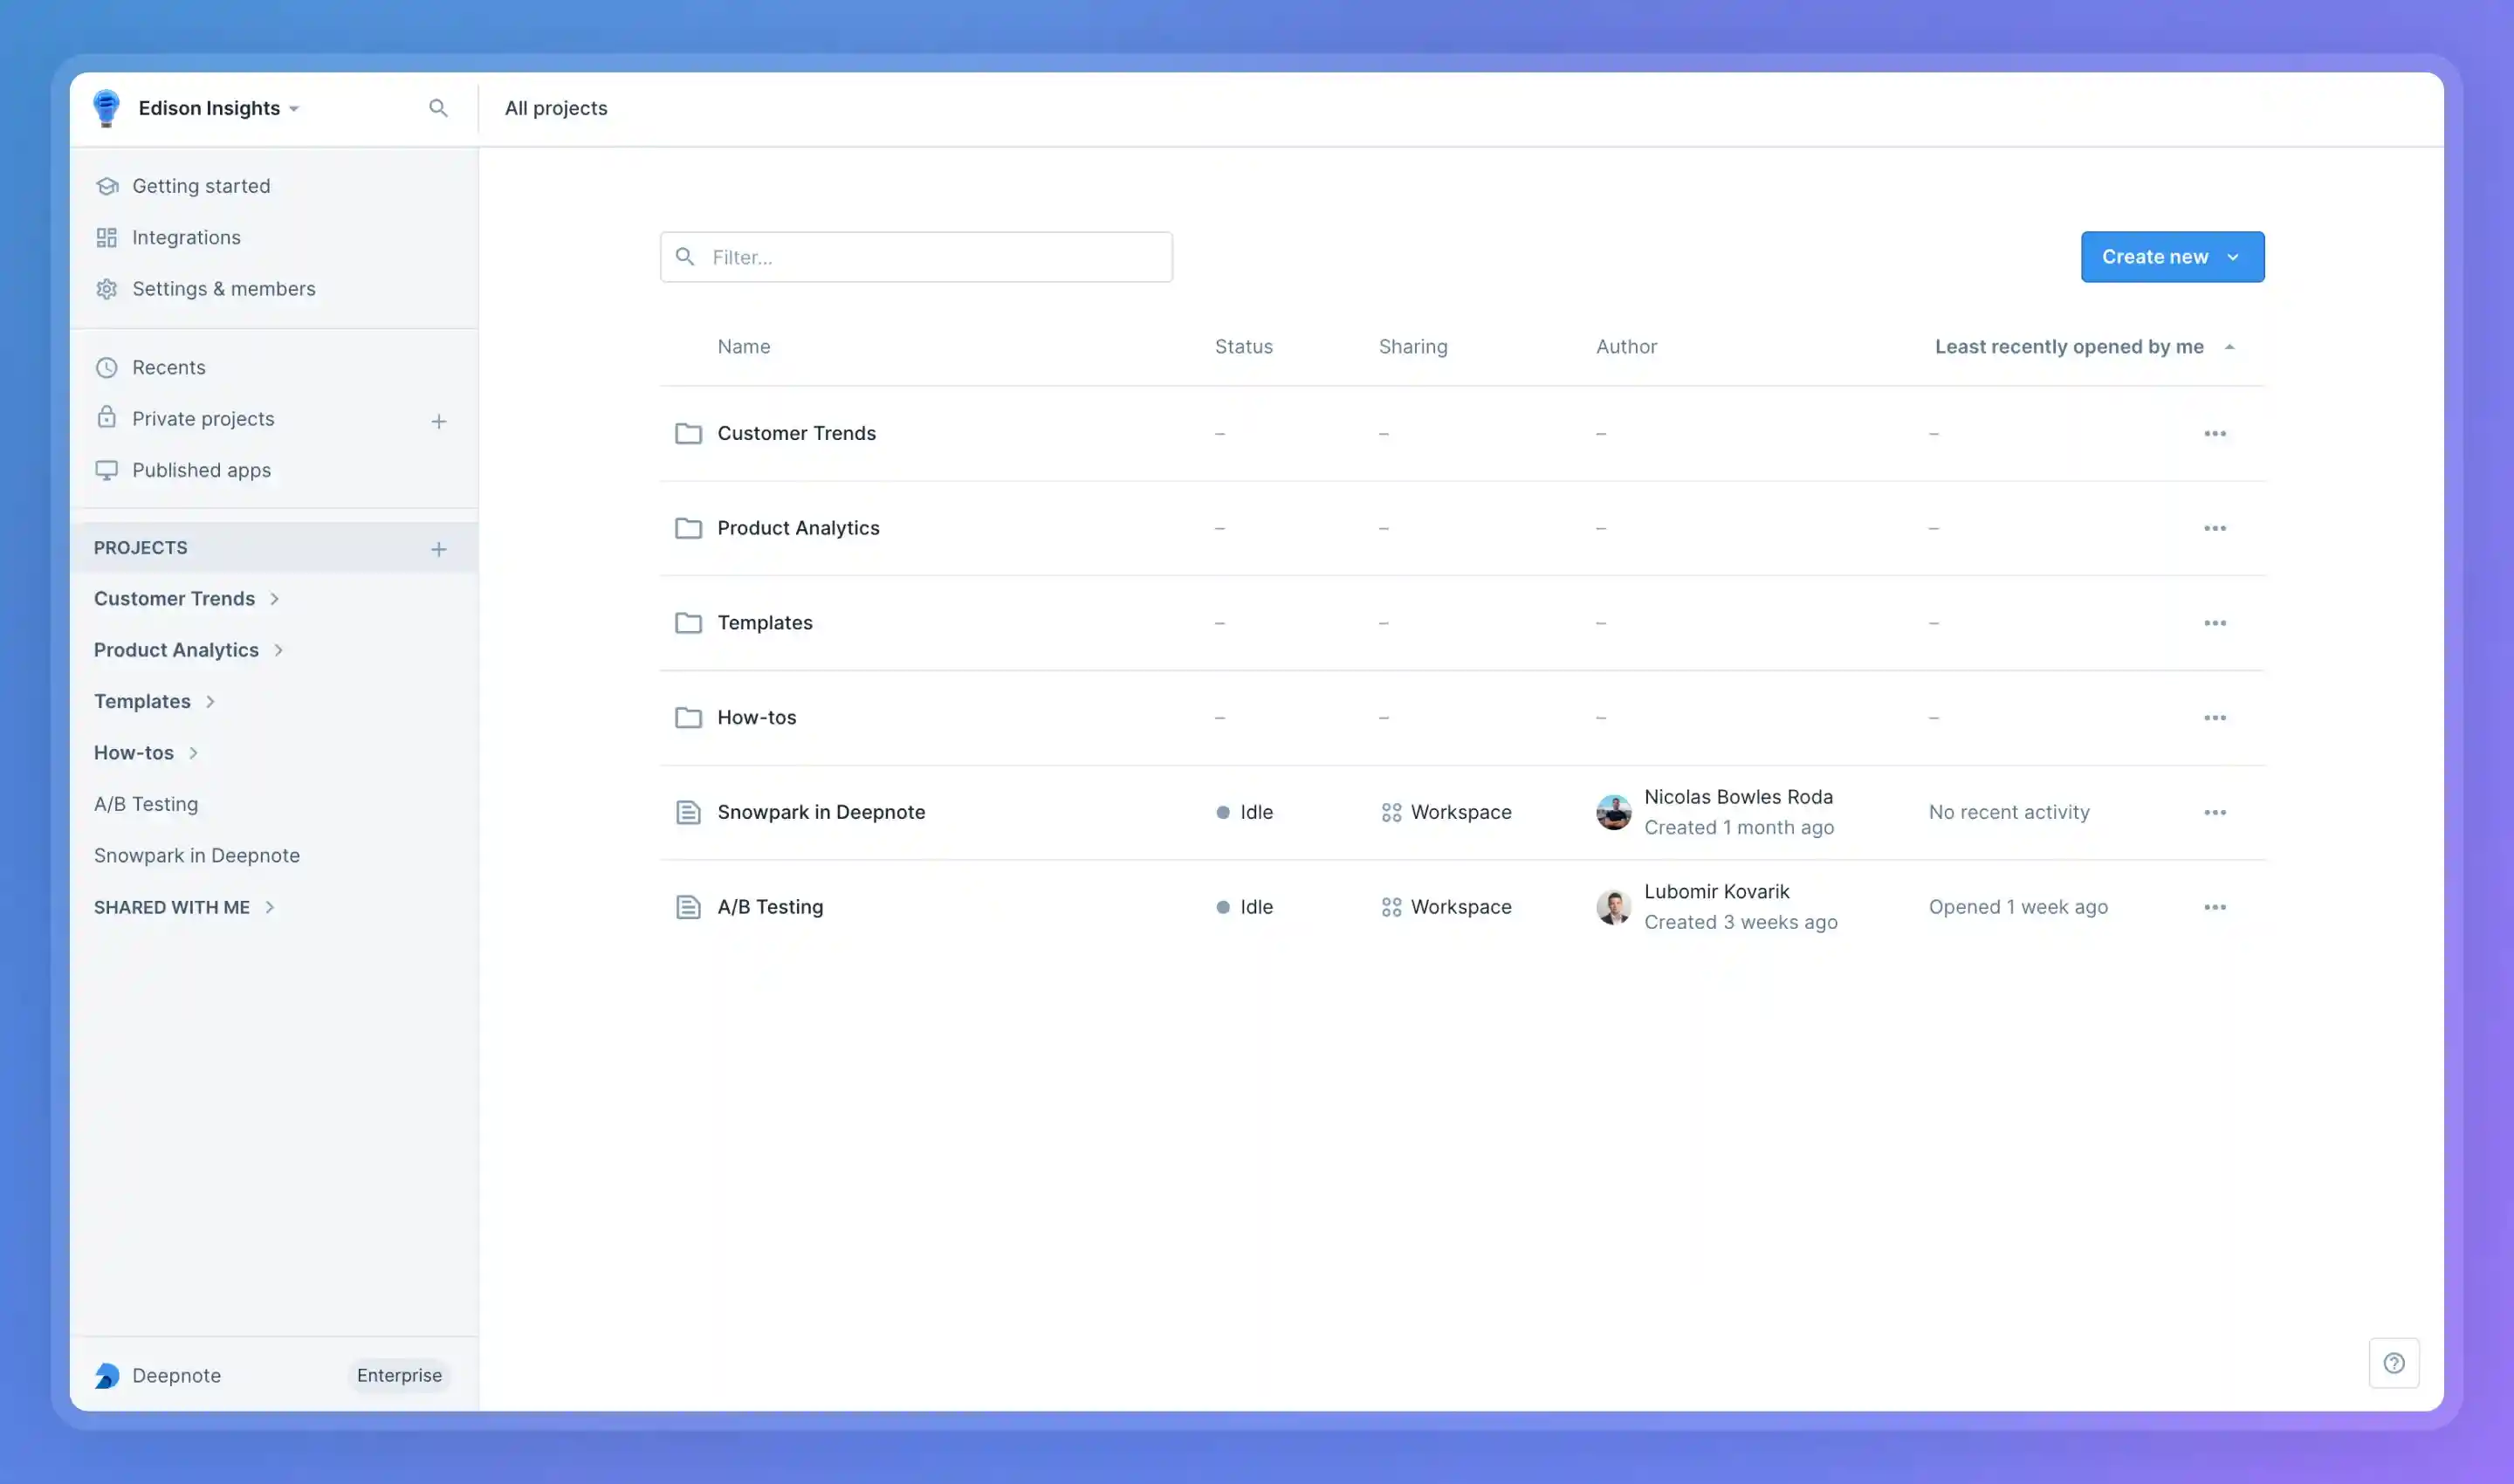
Task: Click the plus icon next to PROJECTS
Action: pyautogui.click(x=439, y=549)
